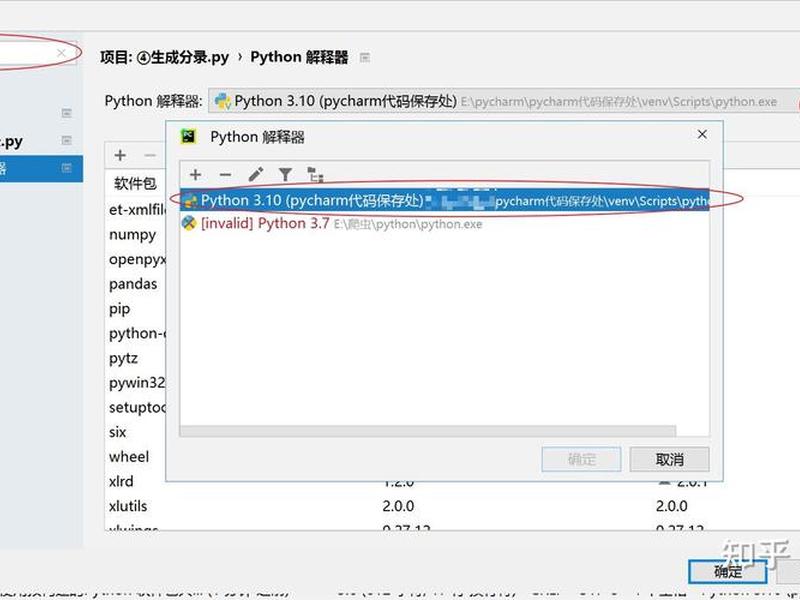Install package with plus icon in settings

[120, 155]
